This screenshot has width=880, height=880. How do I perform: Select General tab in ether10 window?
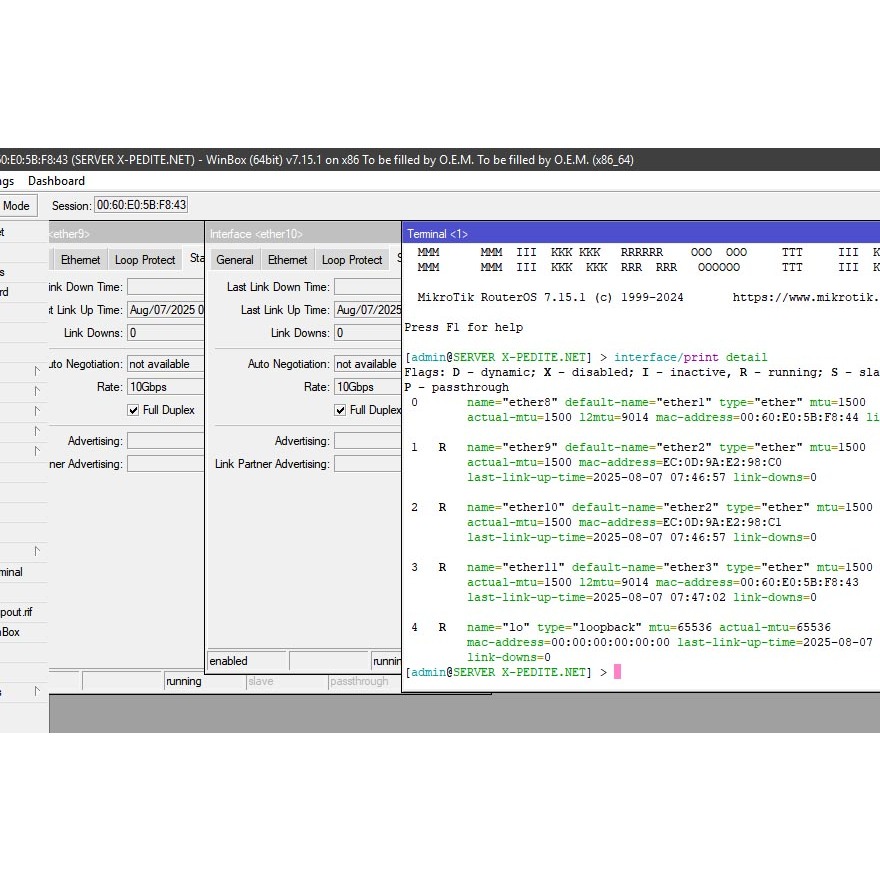click(235, 260)
